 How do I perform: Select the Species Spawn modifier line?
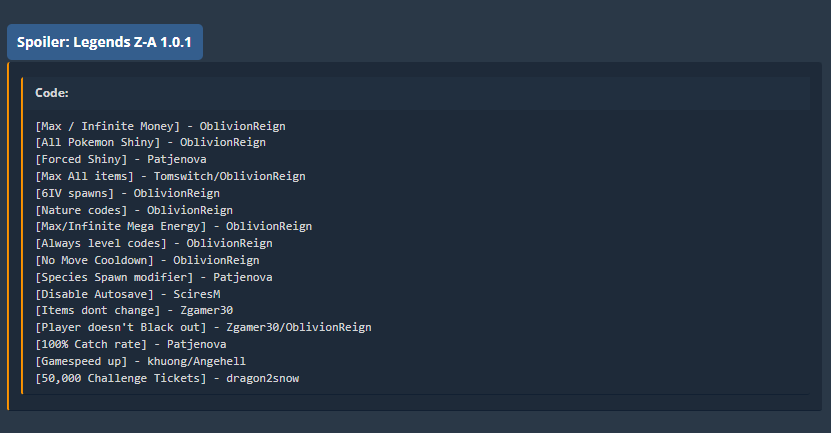point(154,277)
